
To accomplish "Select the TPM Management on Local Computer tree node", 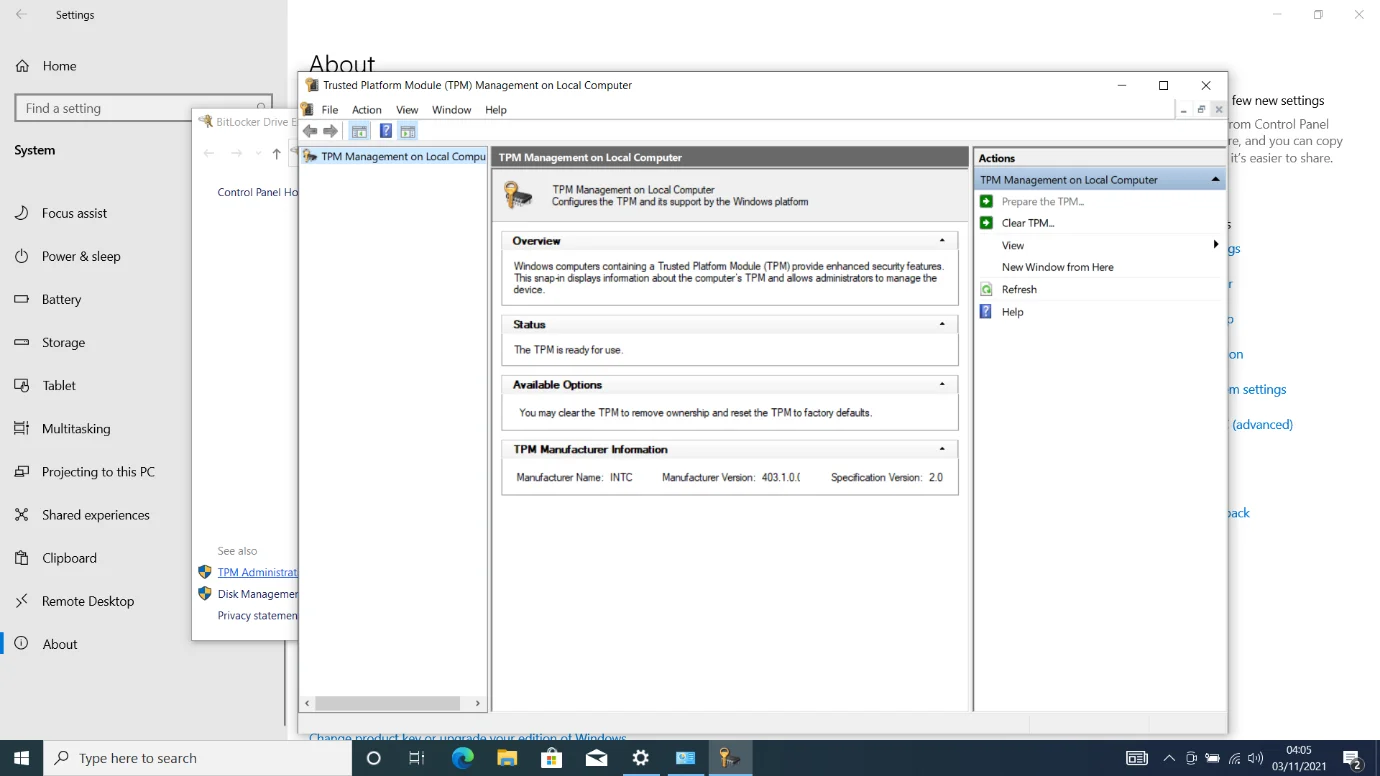I will pos(395,157).
